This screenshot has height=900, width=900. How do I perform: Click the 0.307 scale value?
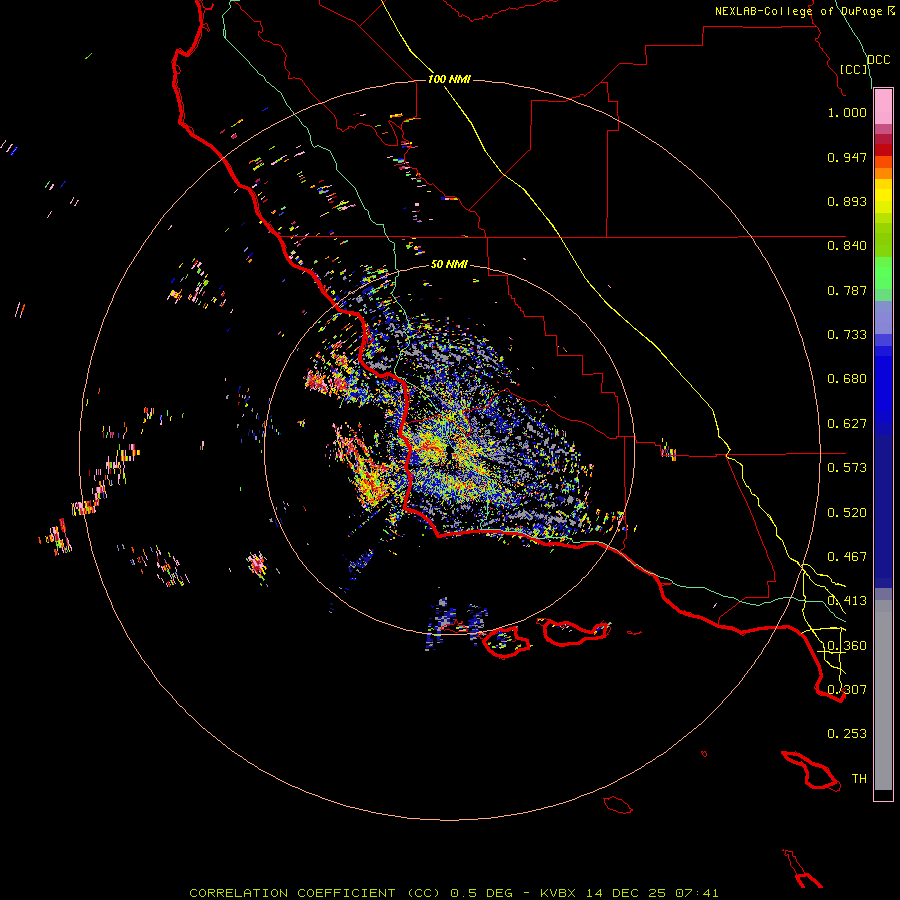point(847,690)
